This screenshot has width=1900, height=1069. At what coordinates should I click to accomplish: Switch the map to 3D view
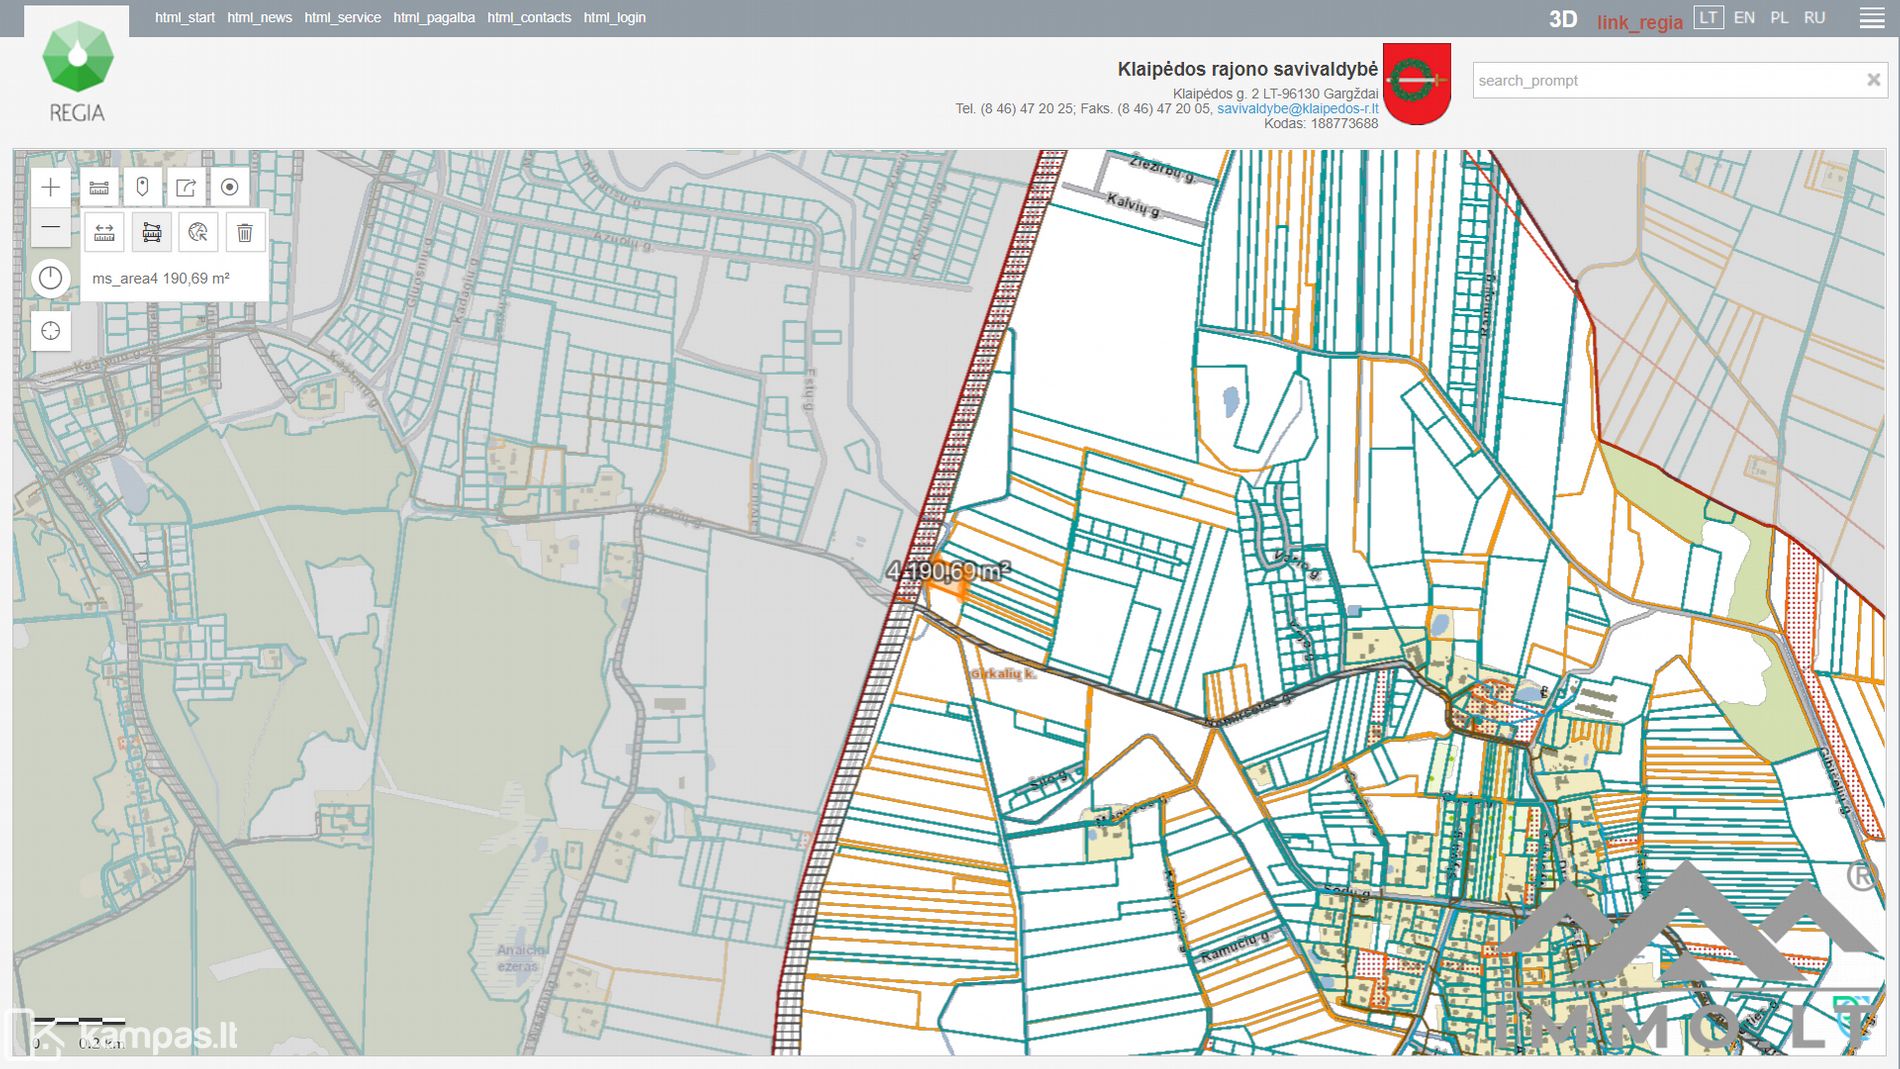(x=1562, y=19)
